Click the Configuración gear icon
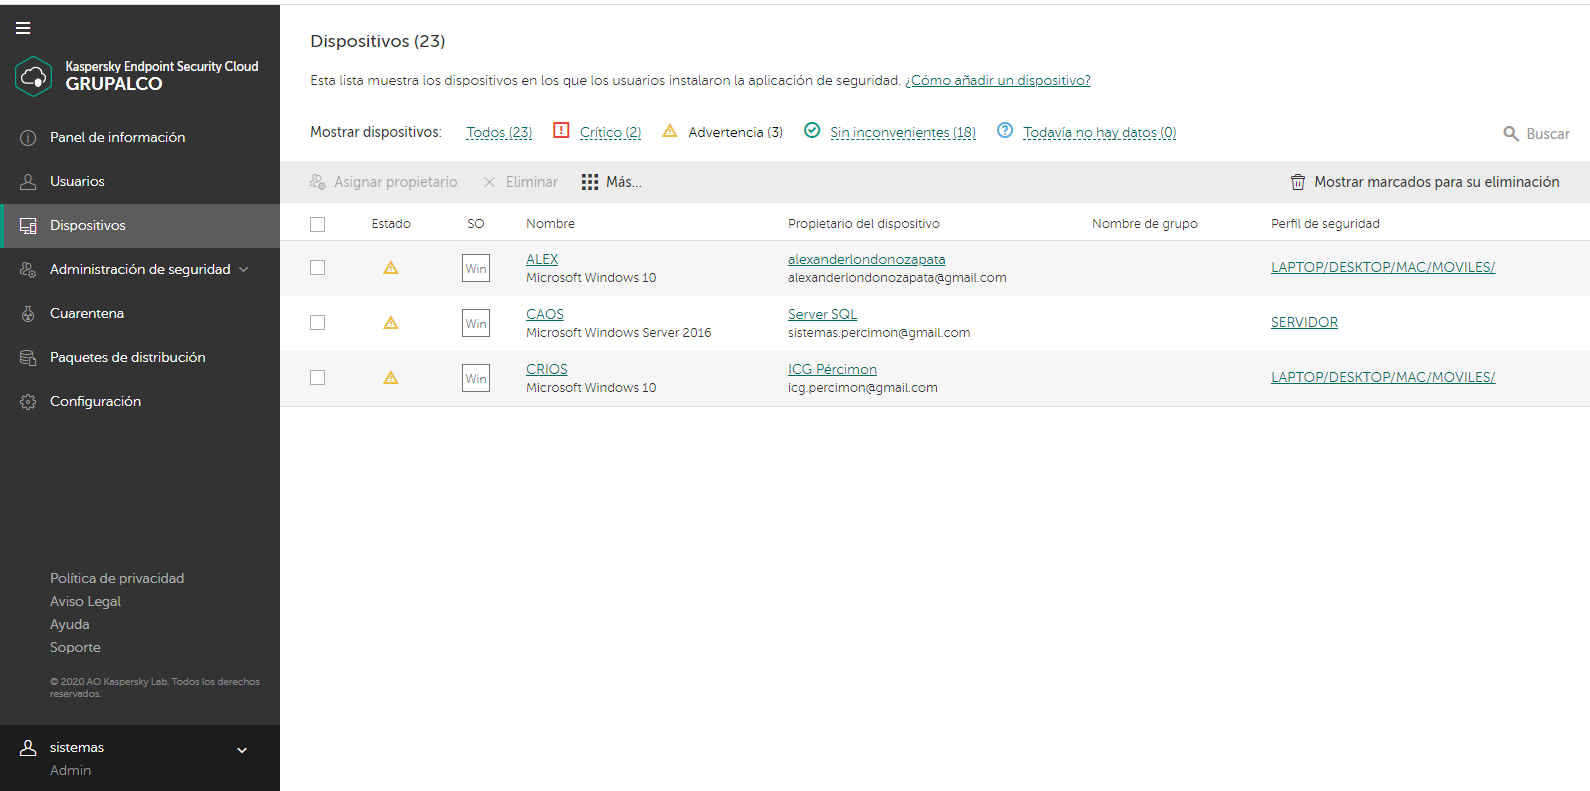 [x=28, y=402]
